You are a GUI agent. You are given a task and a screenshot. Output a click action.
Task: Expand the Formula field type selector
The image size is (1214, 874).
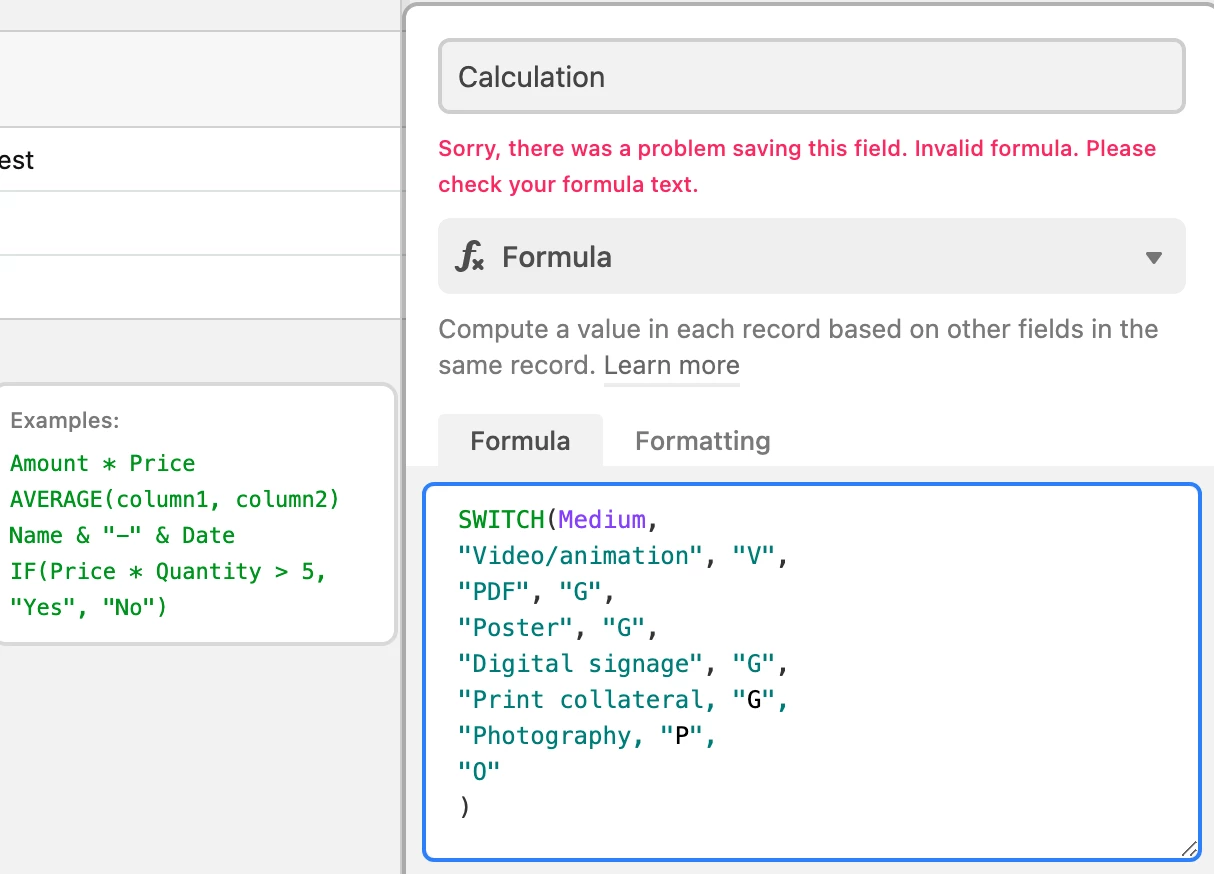click(810, 257)
